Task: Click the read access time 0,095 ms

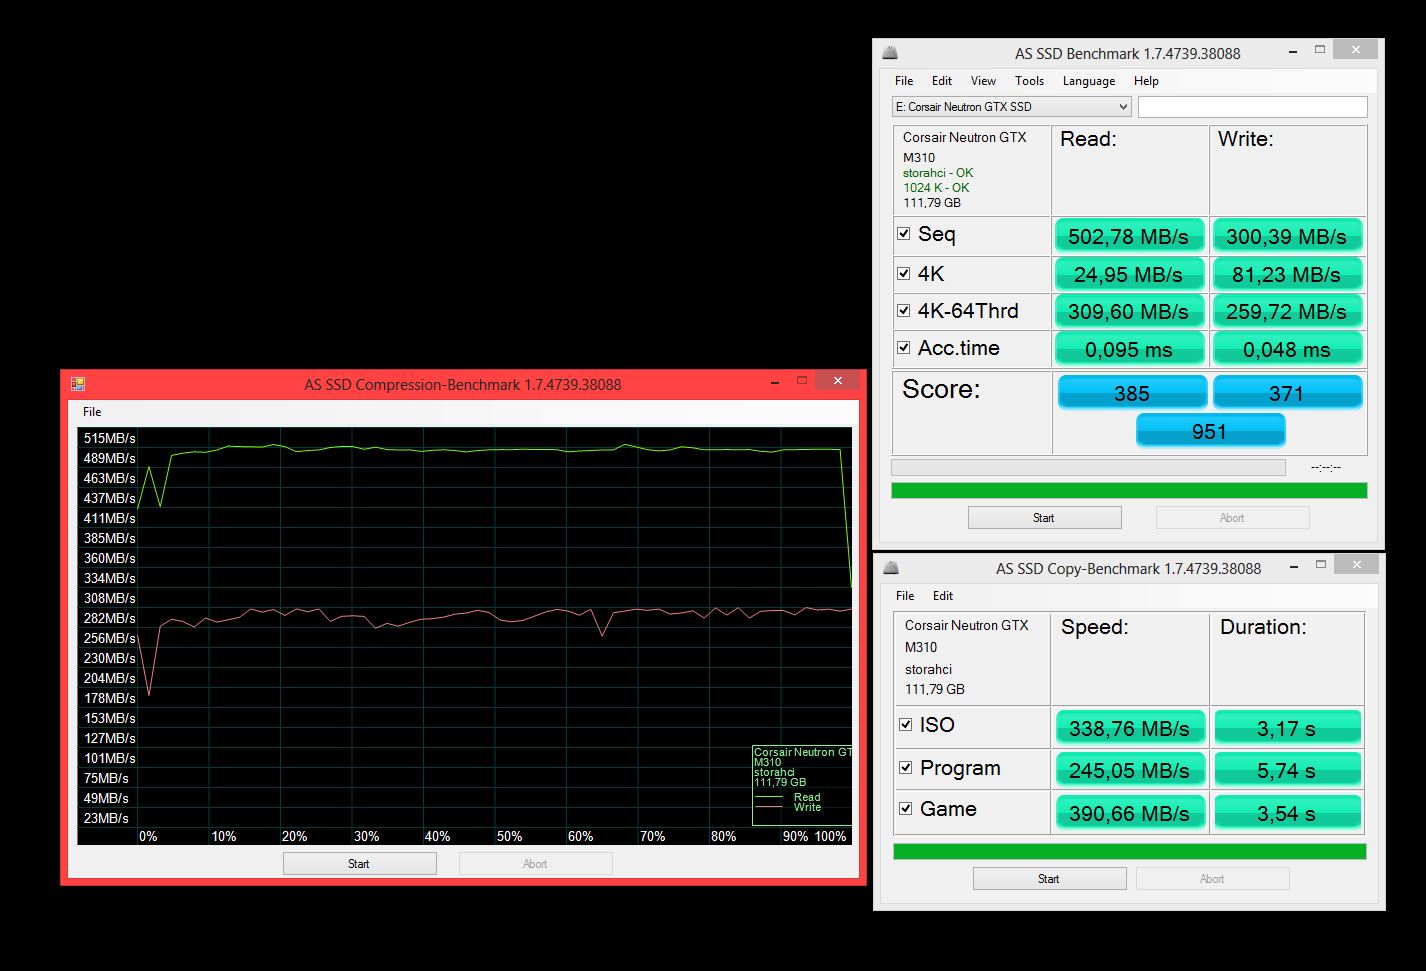Action: click(1129, 349)
